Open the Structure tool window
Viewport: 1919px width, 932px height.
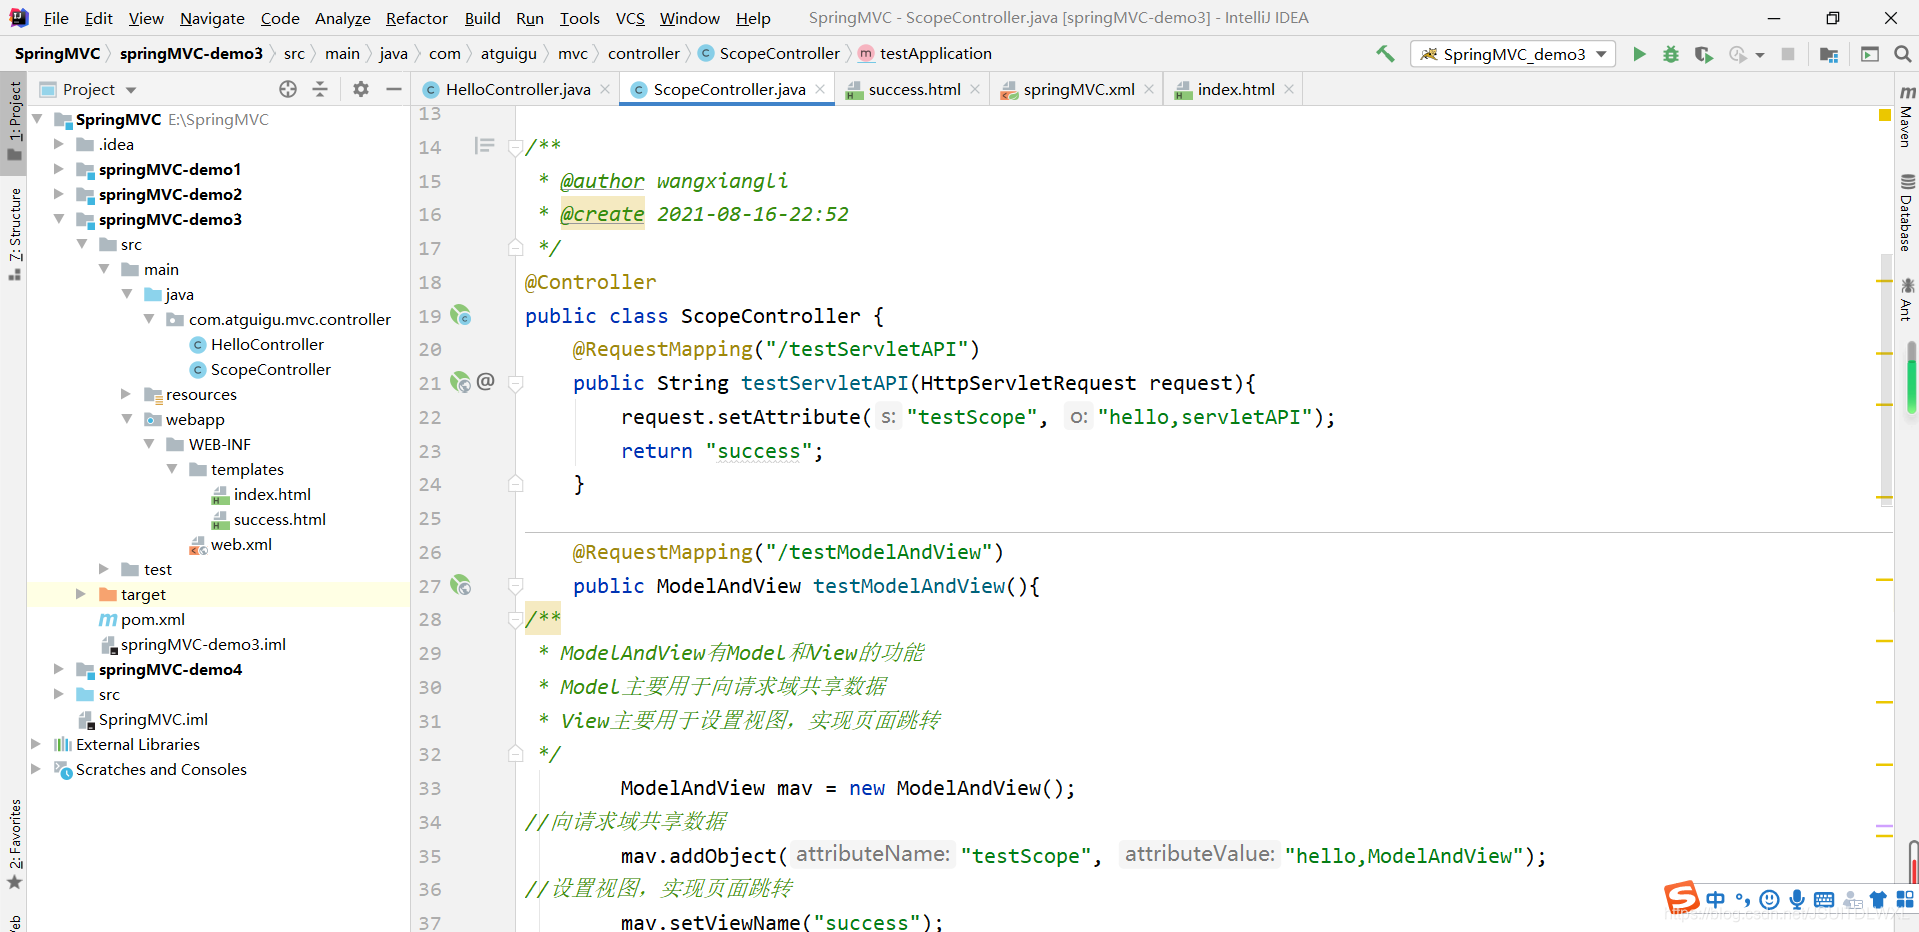tap(14, 234)
